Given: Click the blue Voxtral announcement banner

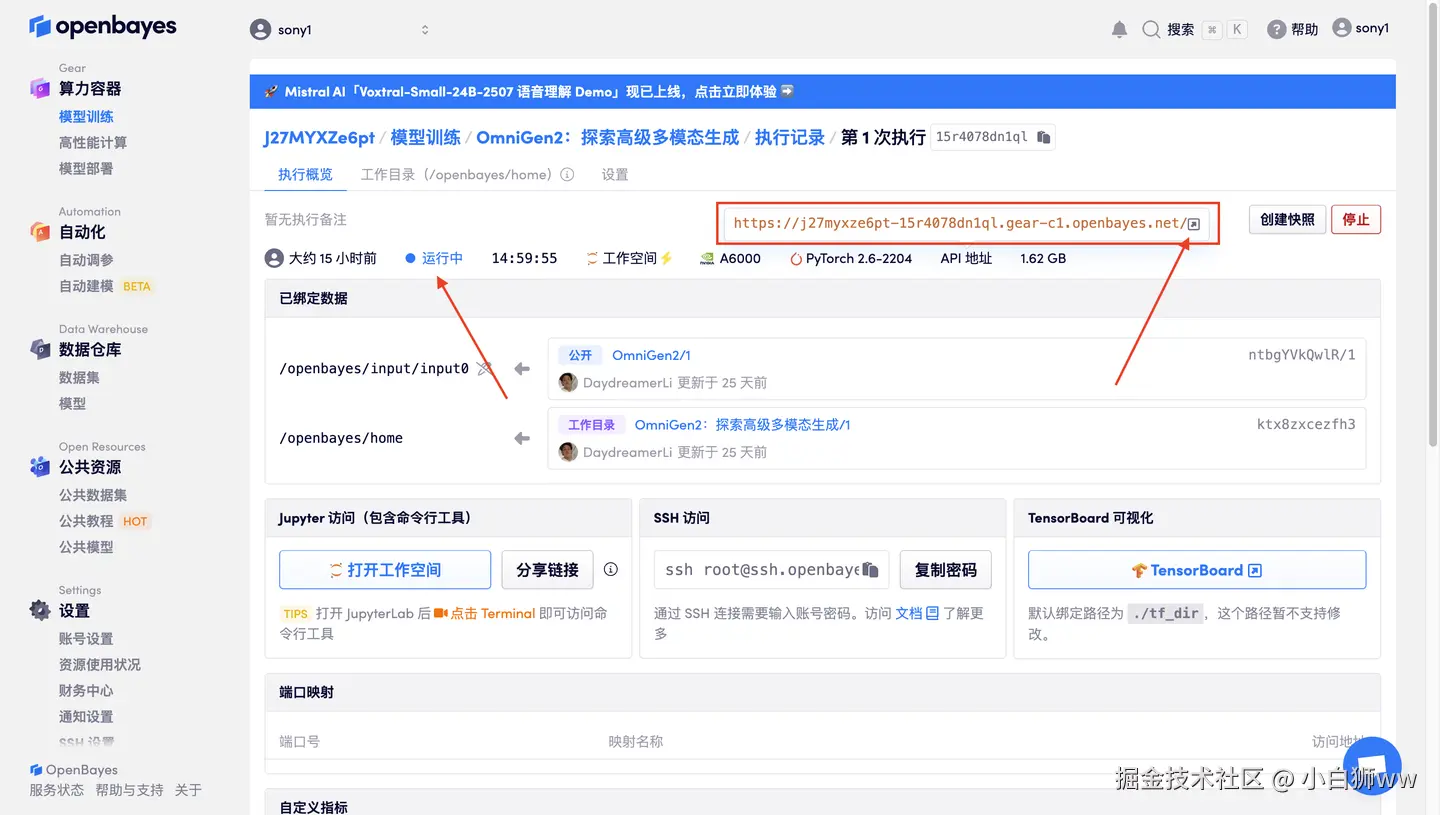Looking at the screenshot, I should pyautogui.click(x=822, y=91).
